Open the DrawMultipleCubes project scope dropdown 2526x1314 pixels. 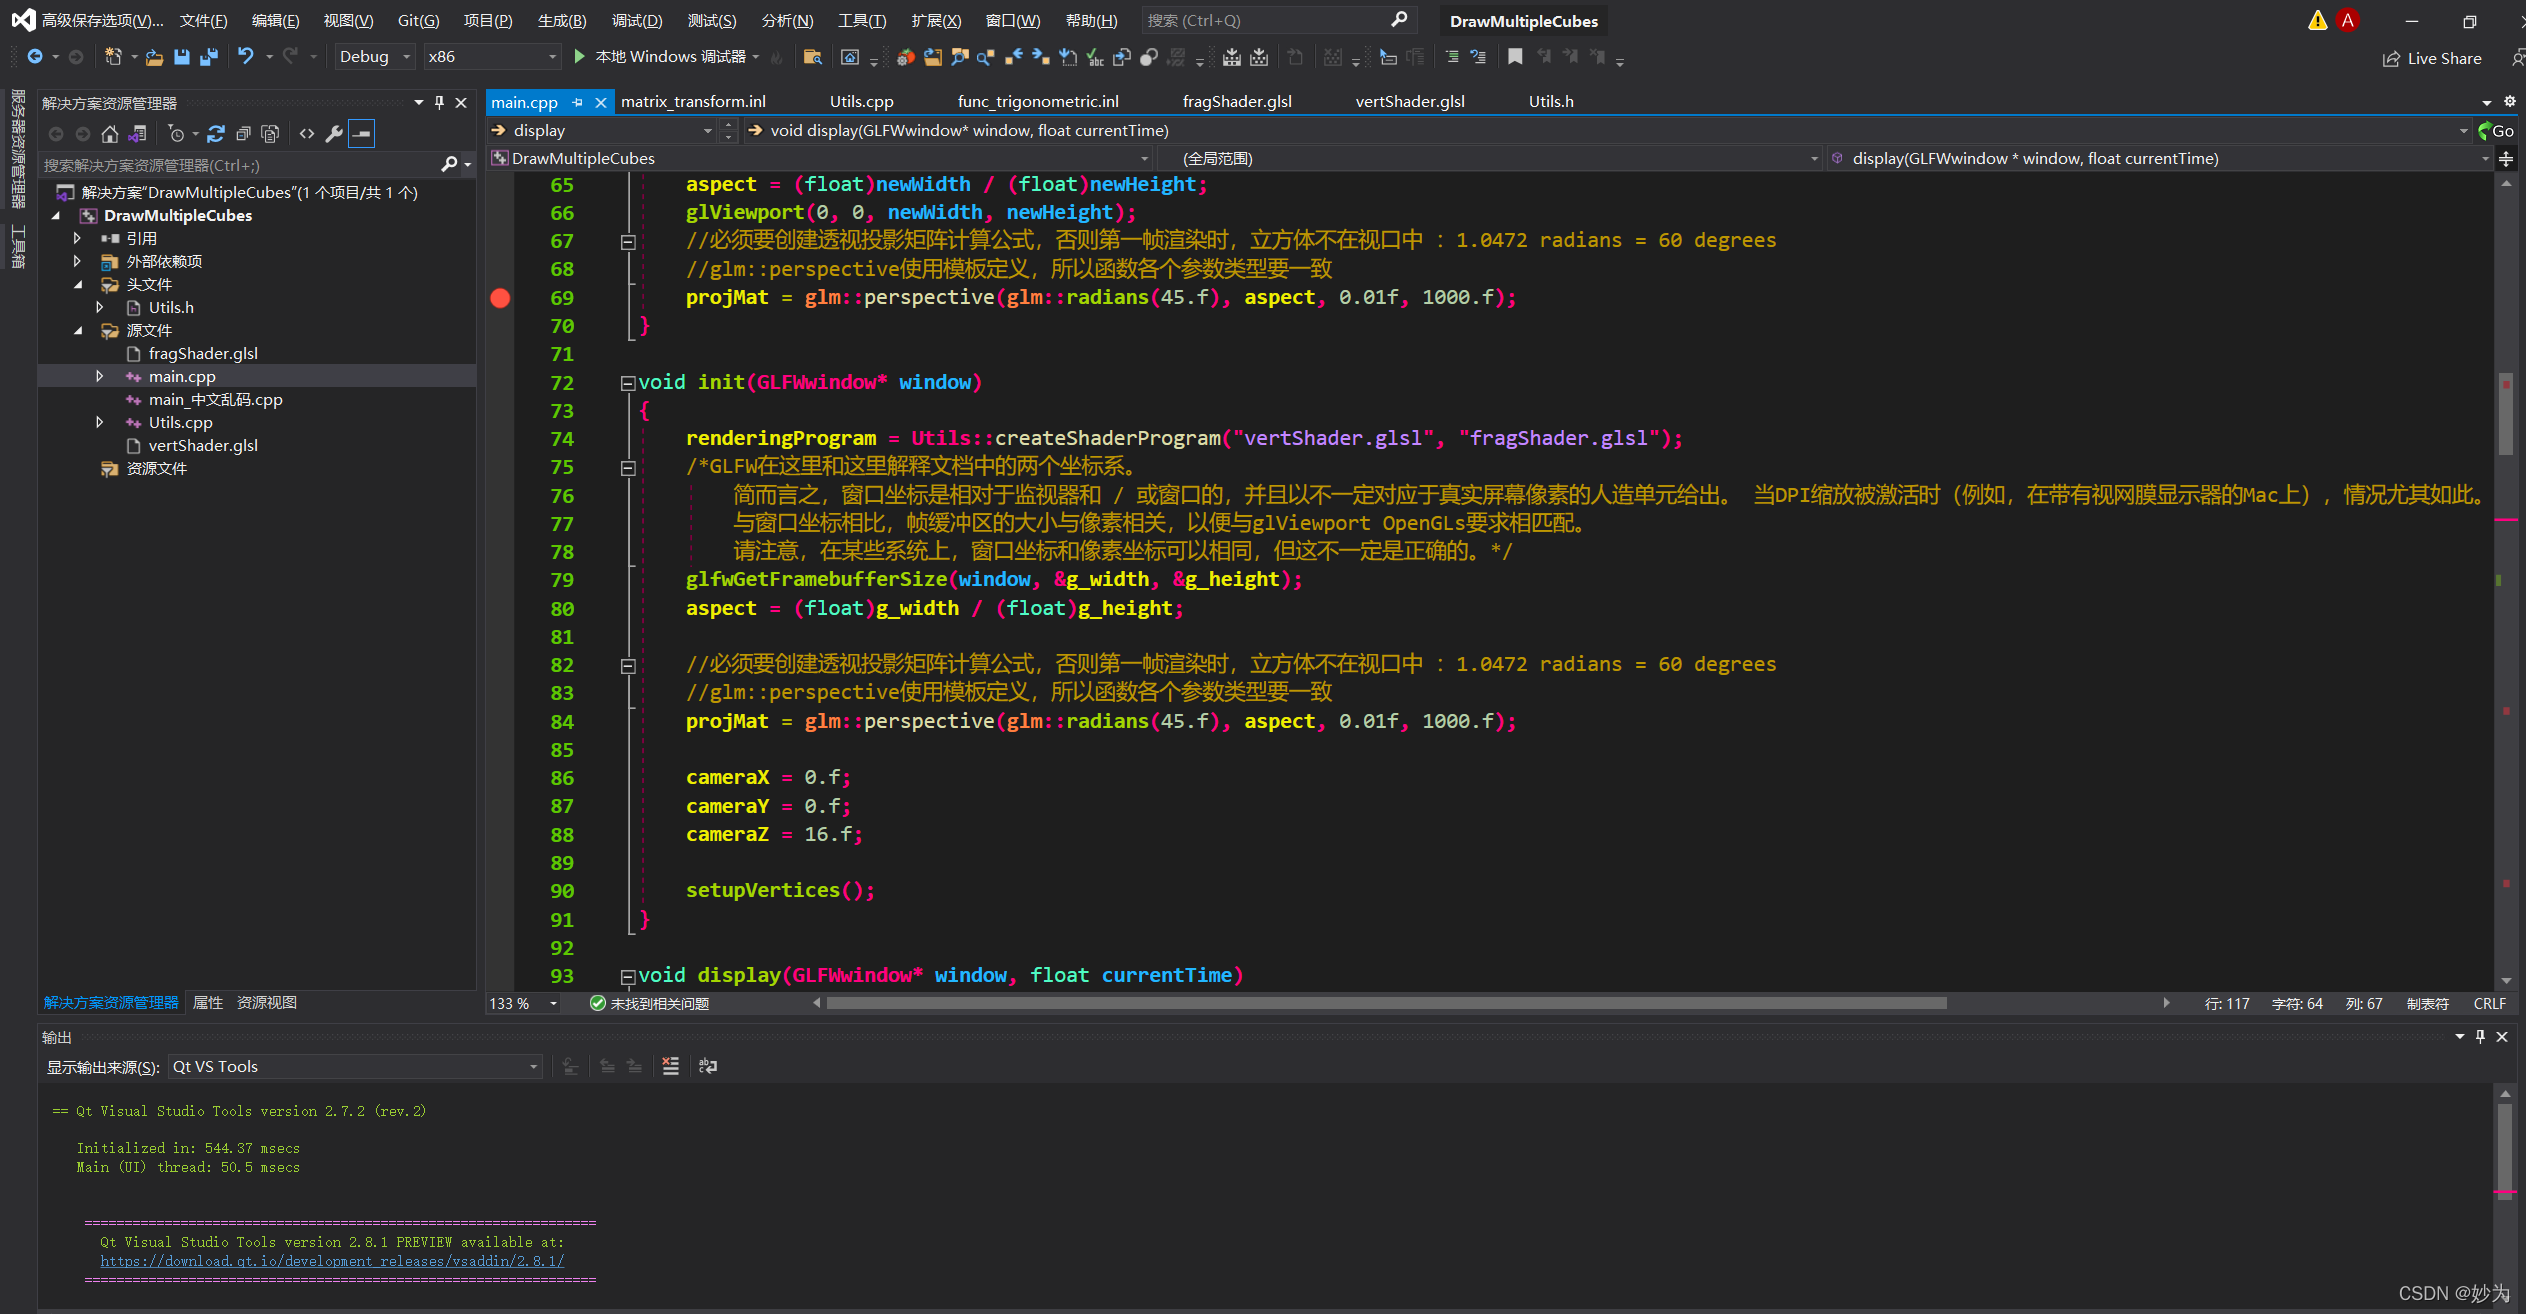pyautogui.click(x=820, y=159)
